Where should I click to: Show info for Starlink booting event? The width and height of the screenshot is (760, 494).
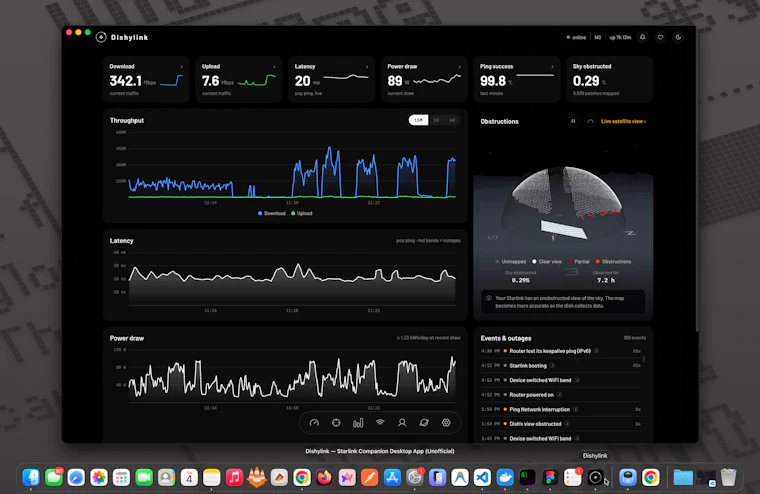pyautogui.click(x=552, y=366)
